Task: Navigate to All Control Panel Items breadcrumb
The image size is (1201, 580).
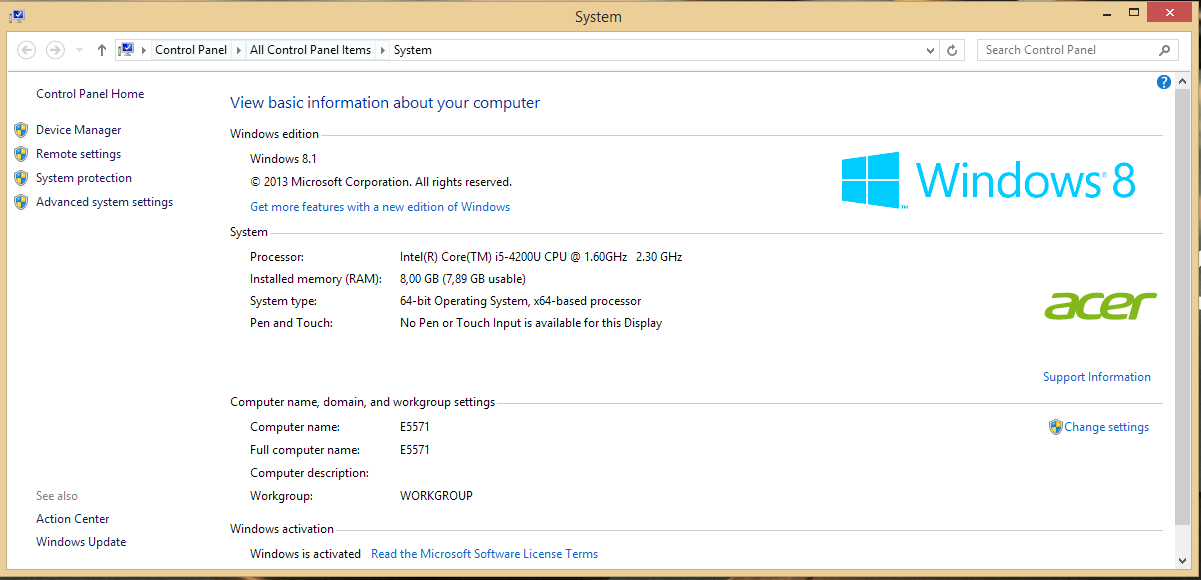Action: 310,49
